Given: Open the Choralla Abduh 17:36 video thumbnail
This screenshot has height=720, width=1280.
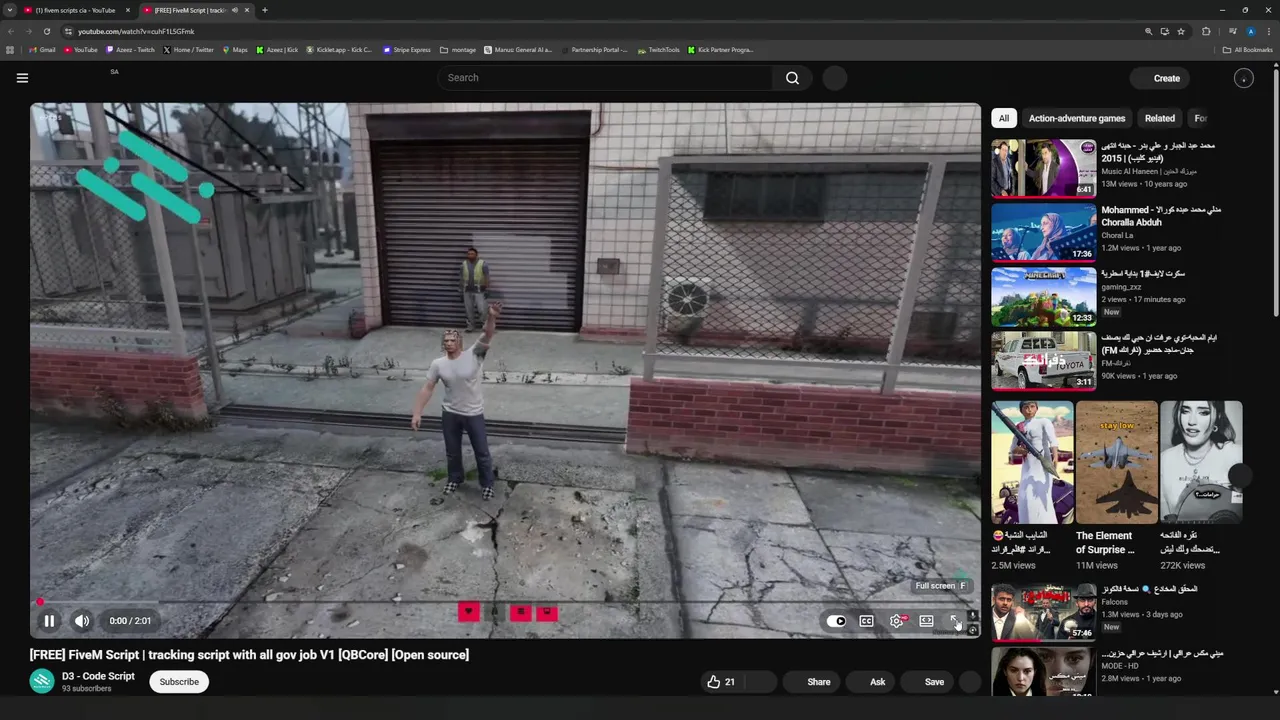Looking at the screenshot, I should tap(1044, 232).
